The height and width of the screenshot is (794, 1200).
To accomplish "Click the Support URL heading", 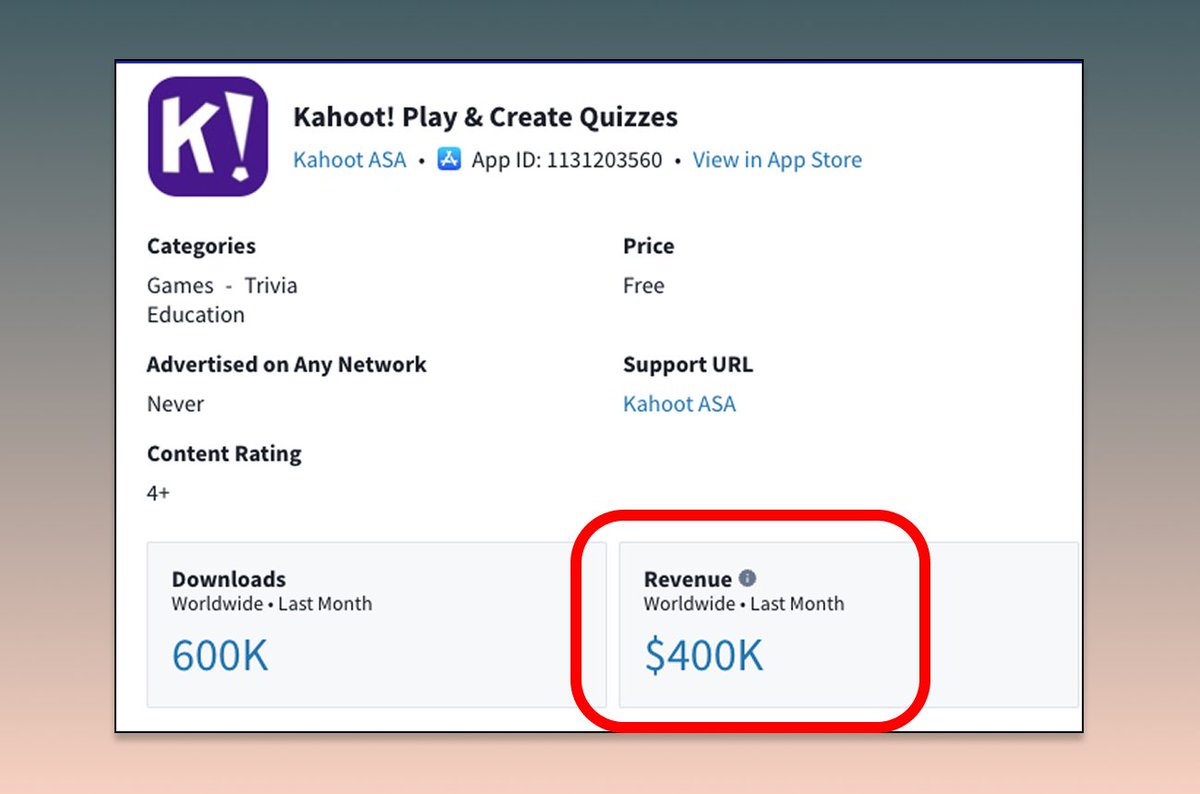I will click(688, 365).
